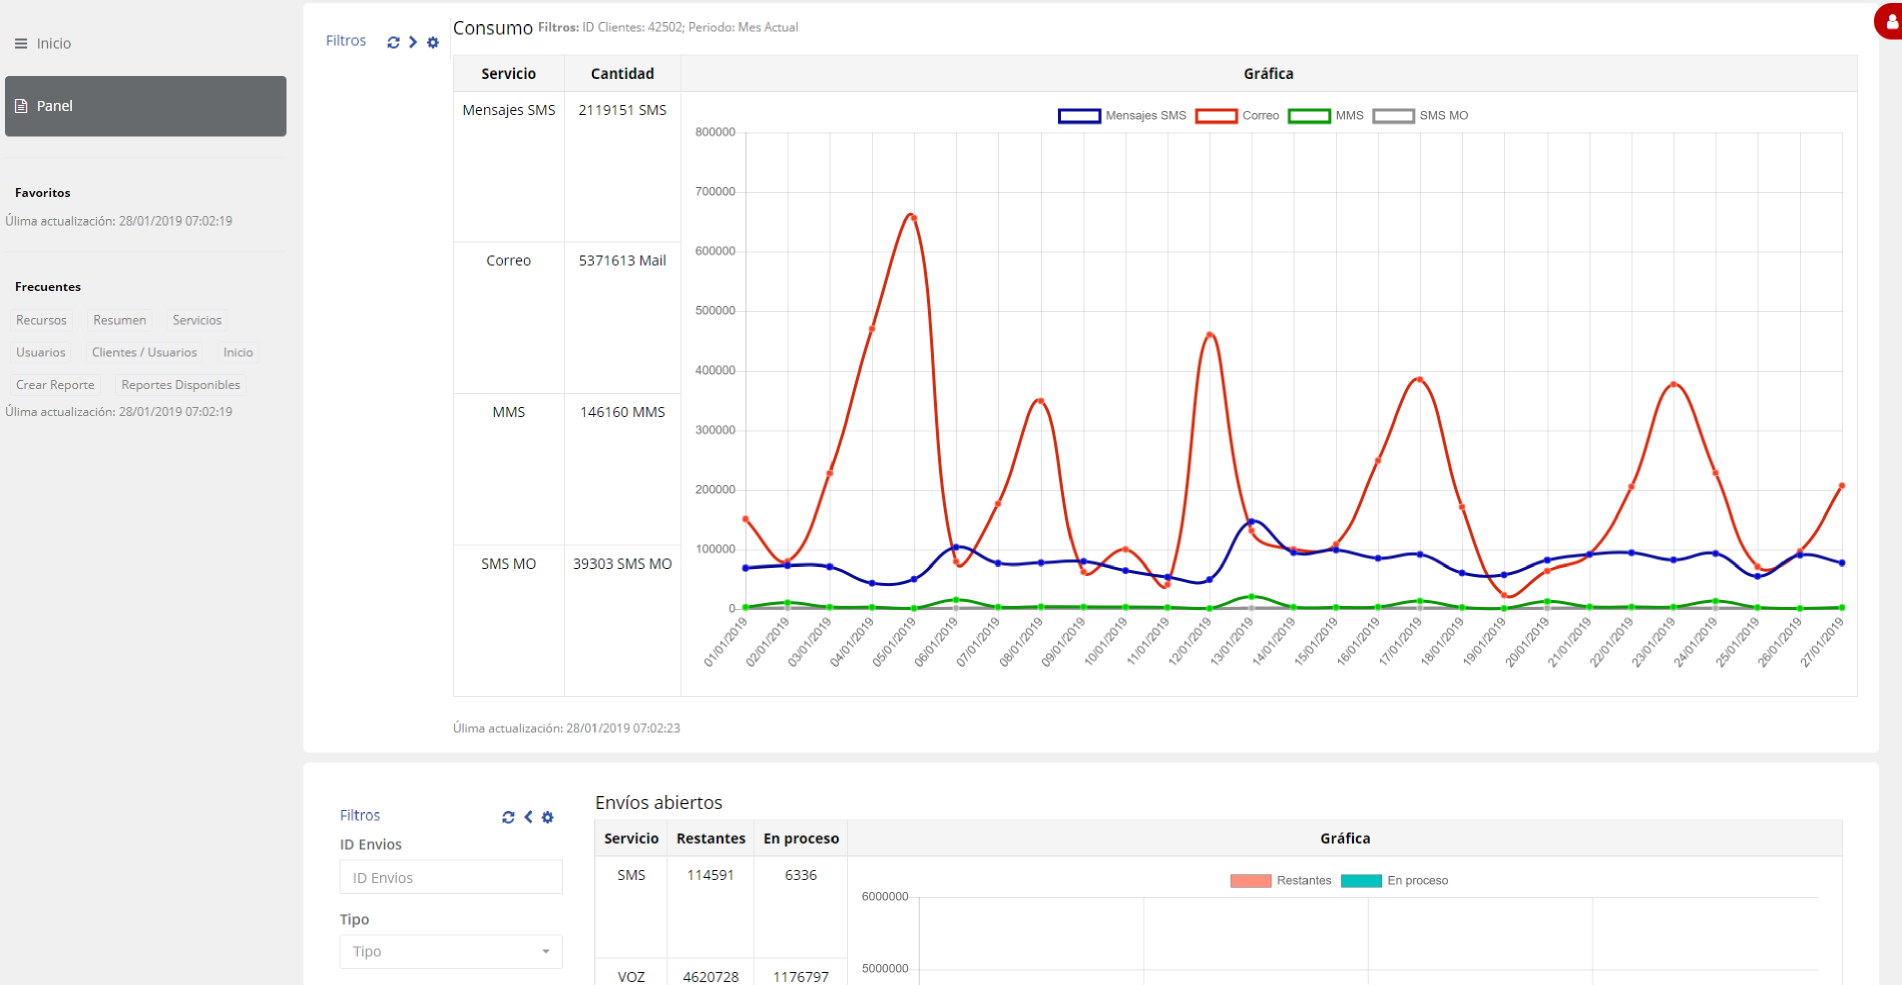Toggle MMS series in chart legend
This screenshot has width=1902, height=985.
(1326, 116)
